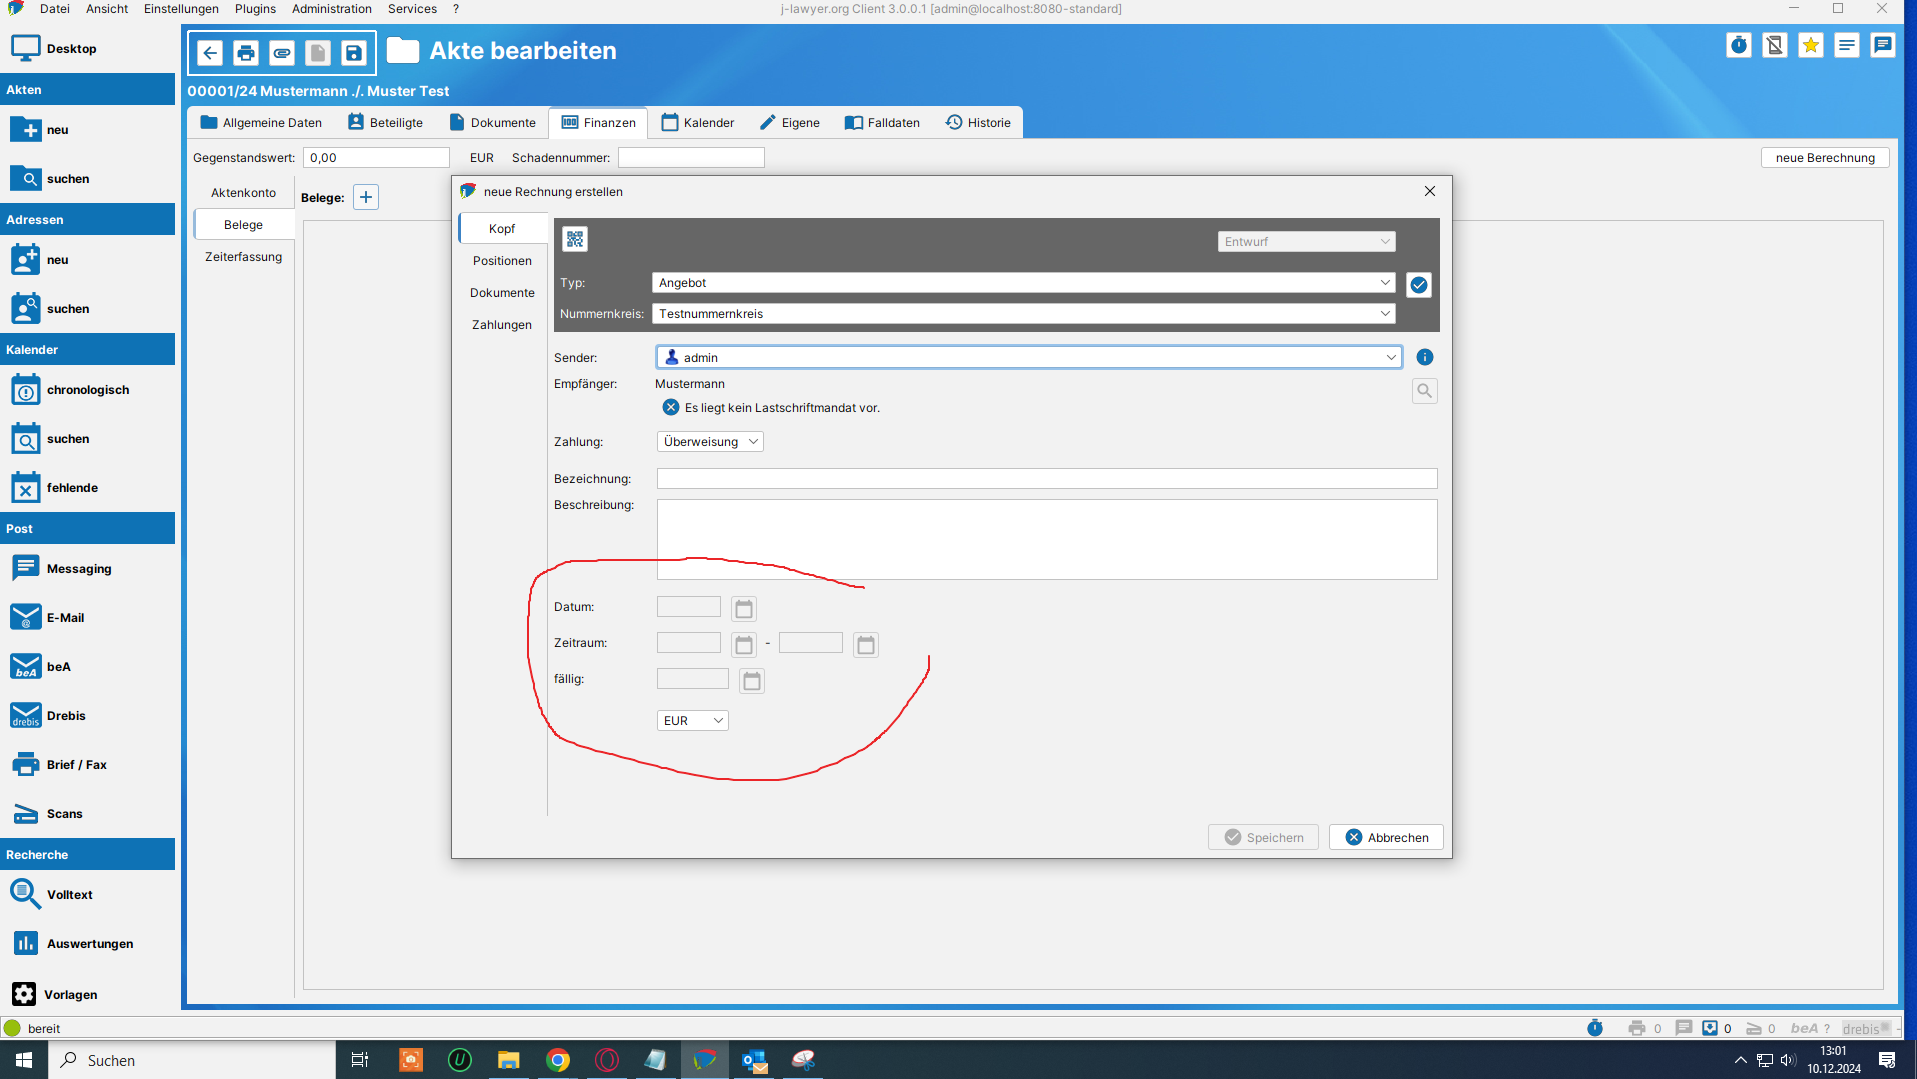Open beA in the sidebar
Image resolution: width=1917 pixels, height=1079 pixels.
[x=41, y=666]
